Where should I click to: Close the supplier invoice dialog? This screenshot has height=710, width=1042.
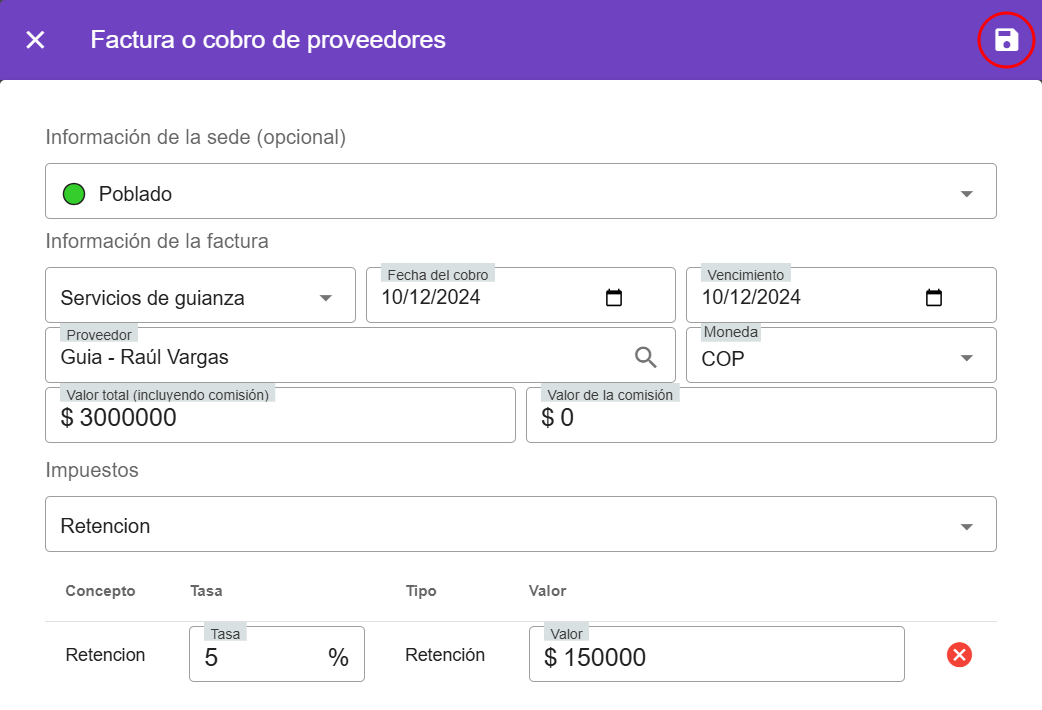click(x=35, y=40)
